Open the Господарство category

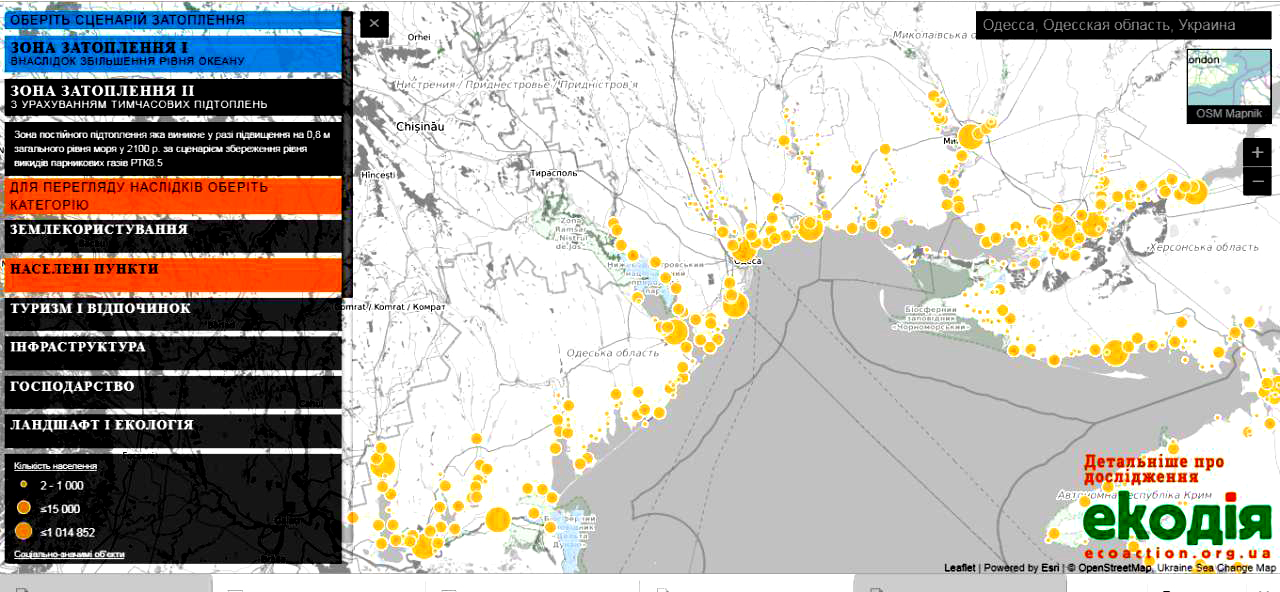173,387
